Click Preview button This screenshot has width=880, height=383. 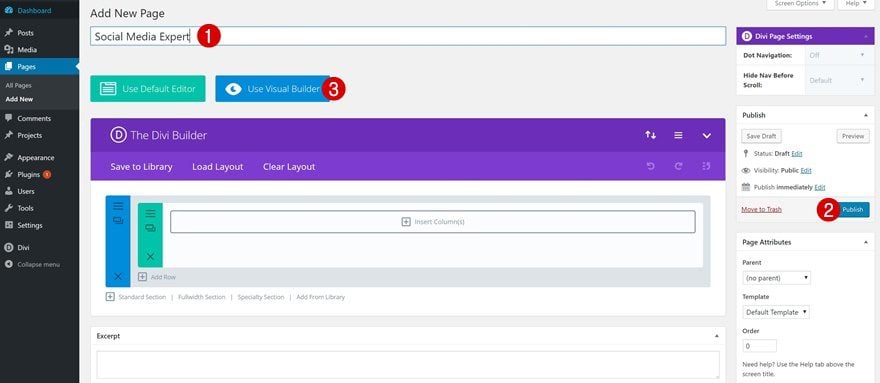[853, 136]
